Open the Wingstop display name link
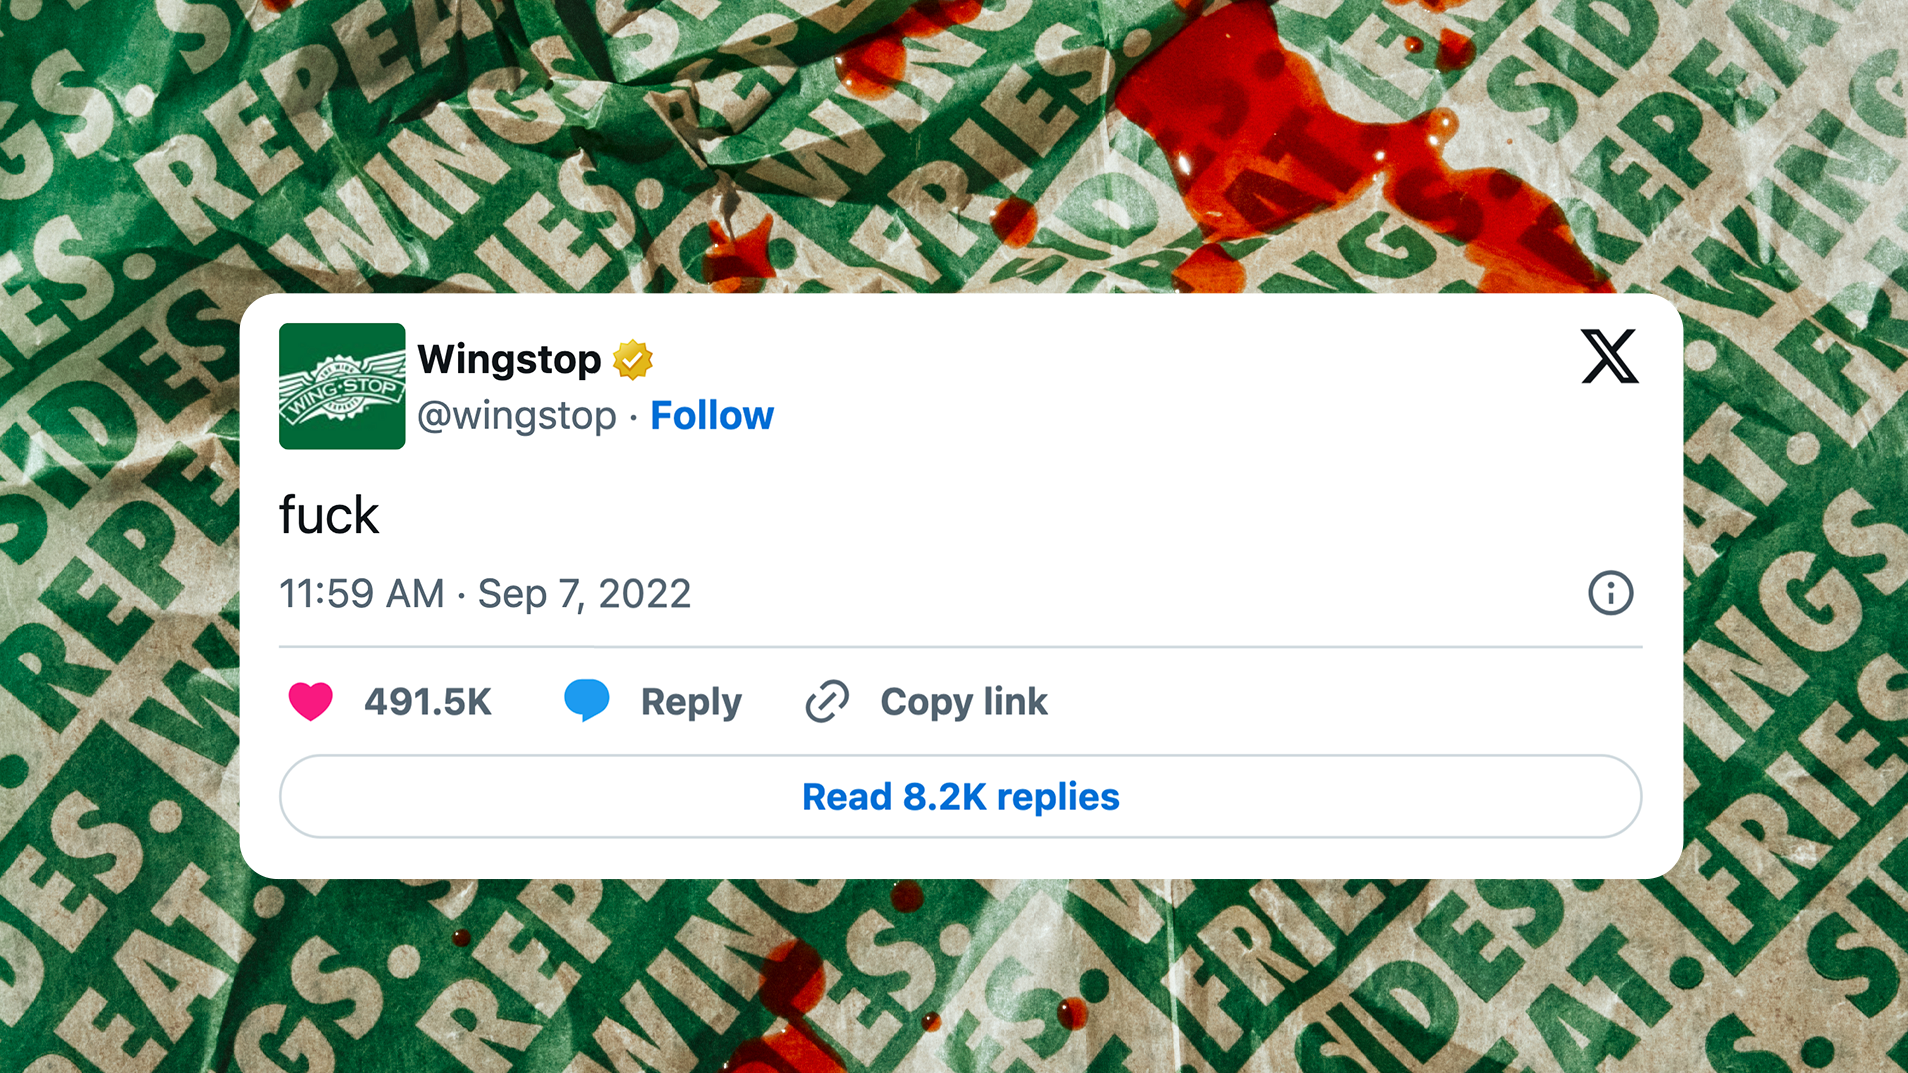The width and height of the screenshot is (1908, 1073). point(509,360)
